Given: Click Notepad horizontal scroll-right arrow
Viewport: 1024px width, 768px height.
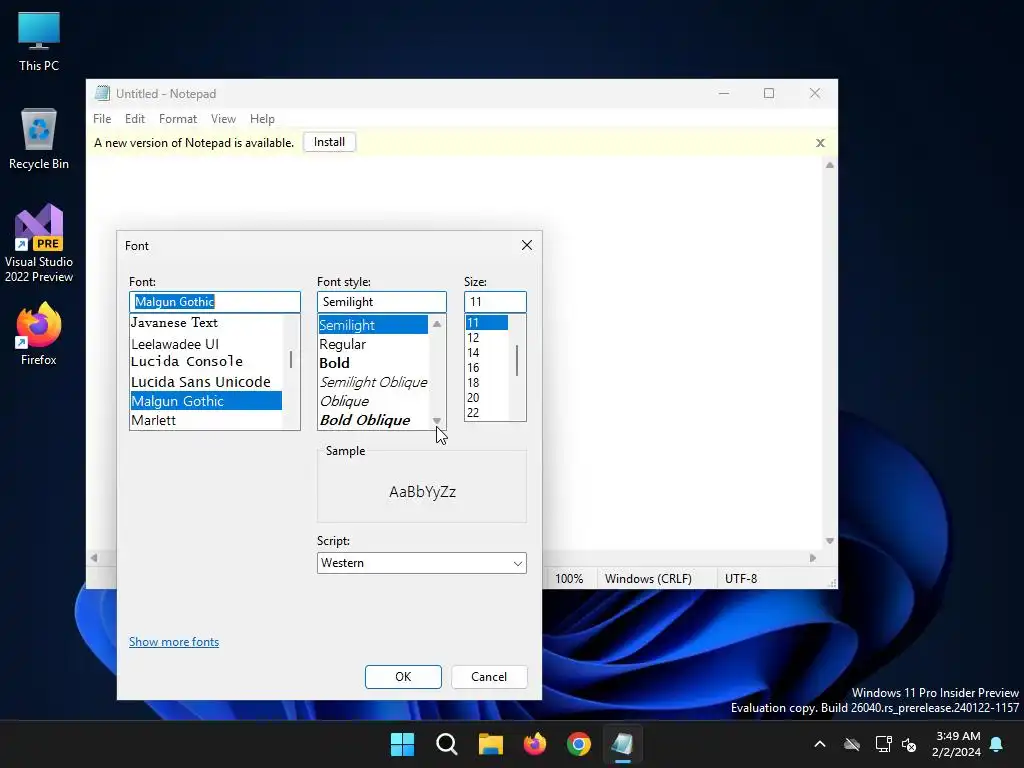Looking at the screenshot, I should (x=812, y=558).
